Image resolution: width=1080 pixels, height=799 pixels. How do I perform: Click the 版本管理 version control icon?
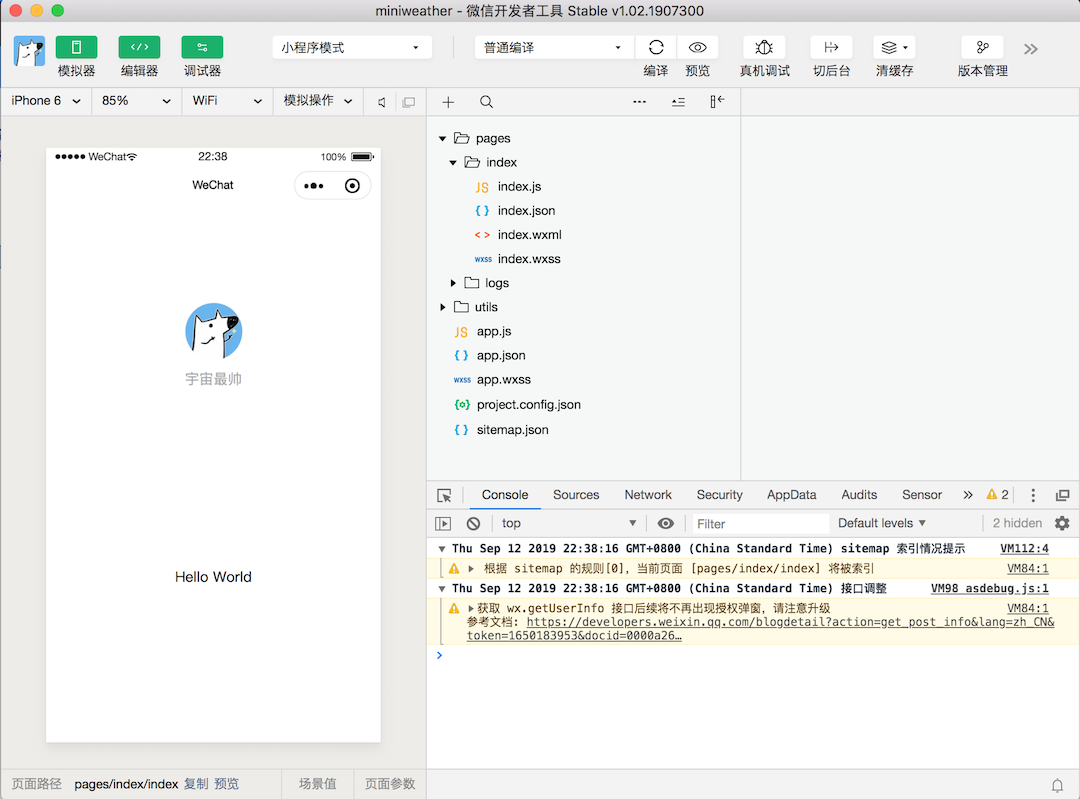pyautogui.click(x=982, y=48)
